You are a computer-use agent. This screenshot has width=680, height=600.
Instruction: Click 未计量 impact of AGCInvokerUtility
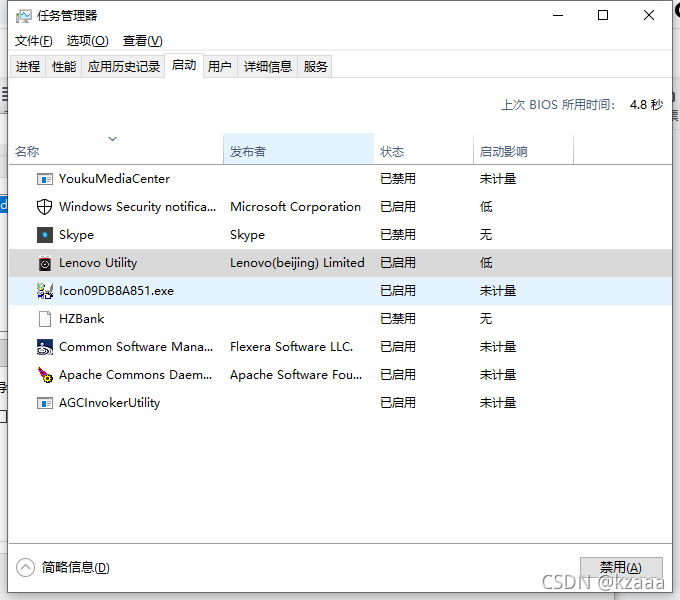pyautogui.click(x=497, y=403)
